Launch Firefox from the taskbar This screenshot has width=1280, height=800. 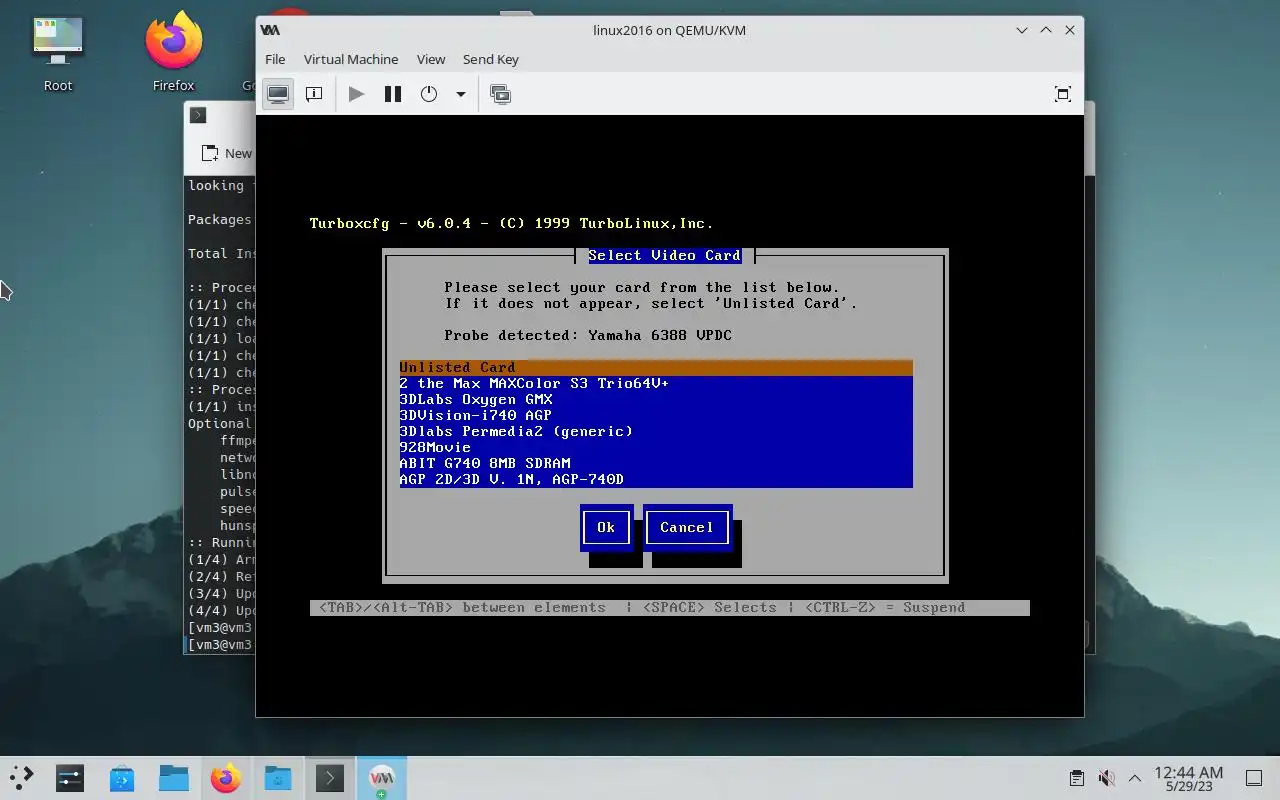(x=226, y=778)
